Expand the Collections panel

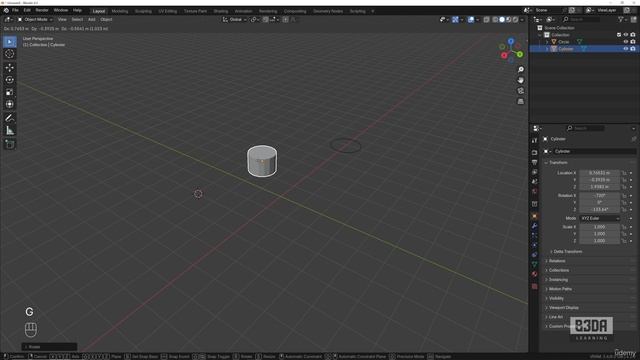pos(559,270)
